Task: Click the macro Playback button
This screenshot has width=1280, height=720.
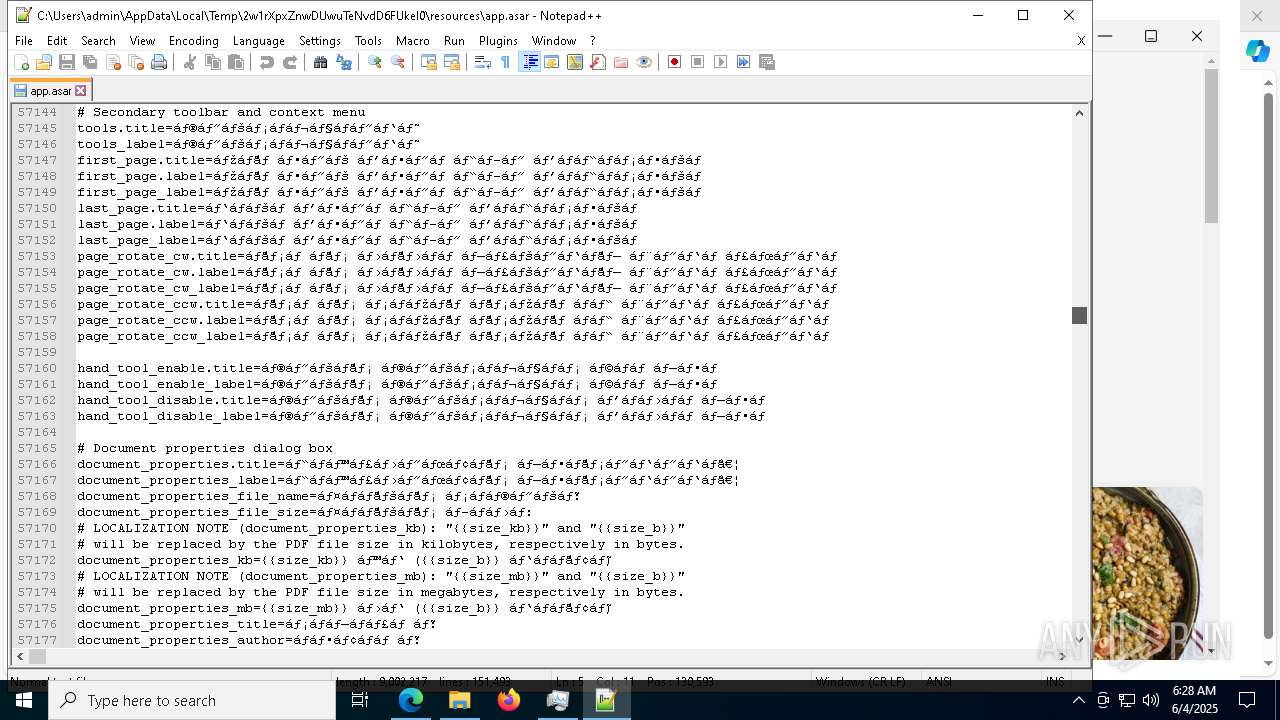Action: click(x=721, y=62)
